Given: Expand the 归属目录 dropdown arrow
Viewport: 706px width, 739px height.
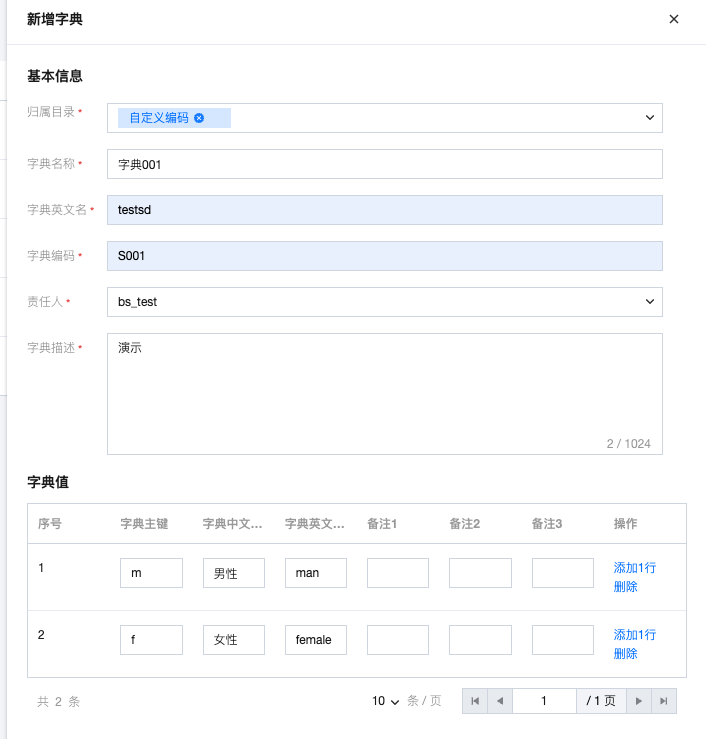Looking at the screenshot, I should [649, 117].
